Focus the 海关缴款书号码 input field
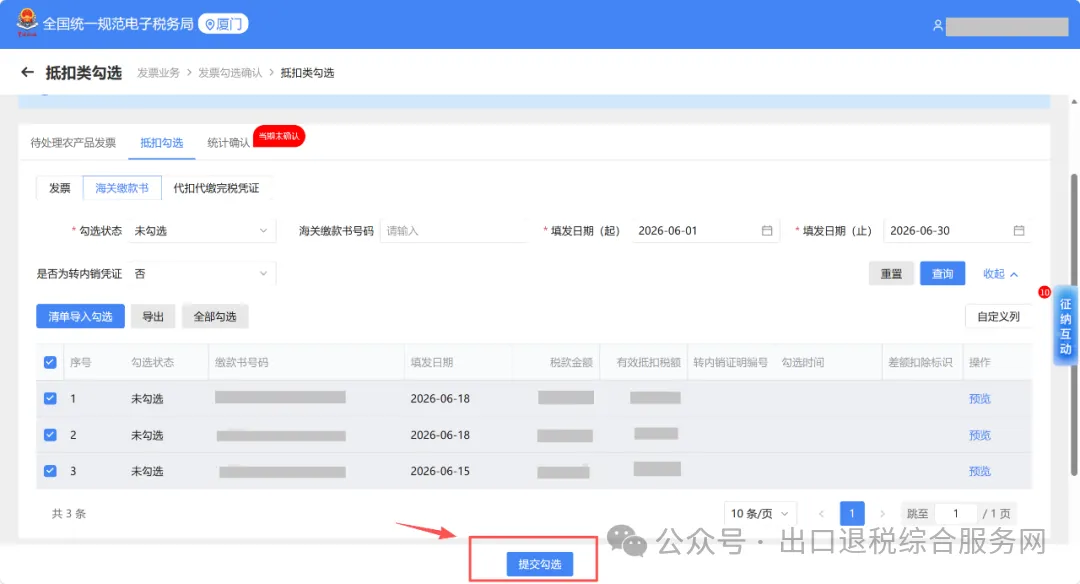This screenshot has height=584, width=1080. point(453,231)
